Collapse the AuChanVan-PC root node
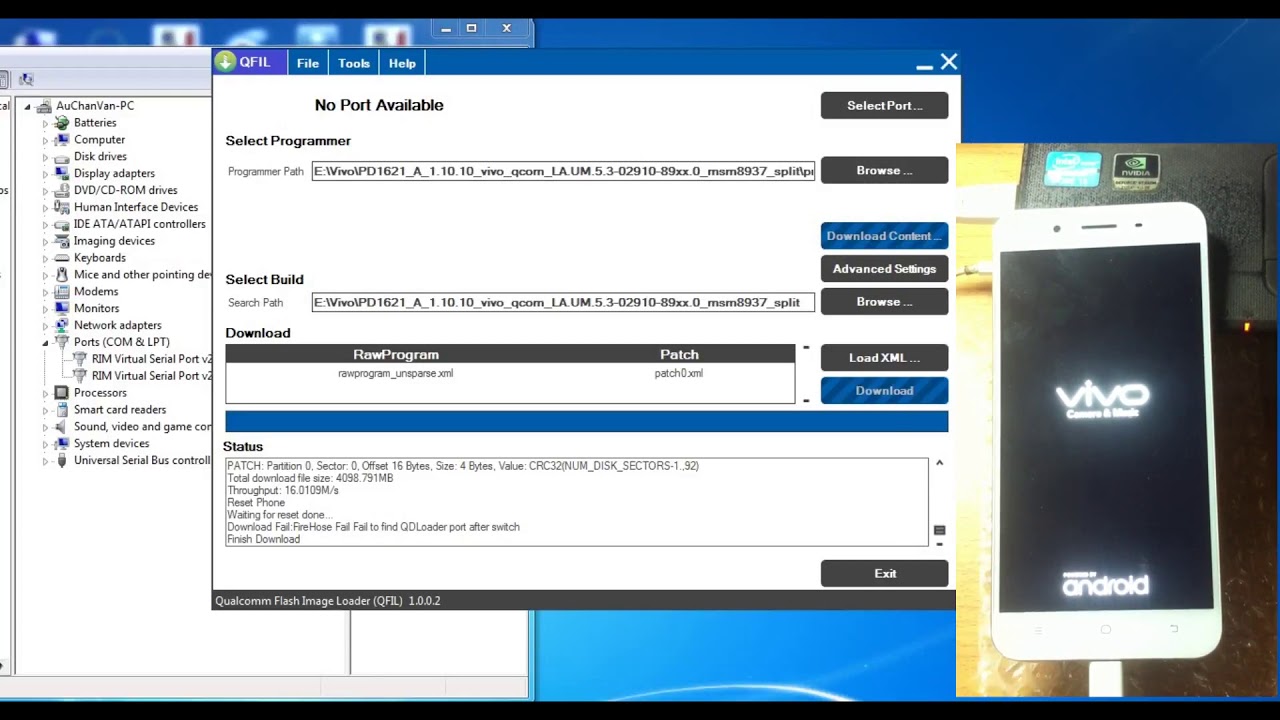 click(x=28, y=106)
